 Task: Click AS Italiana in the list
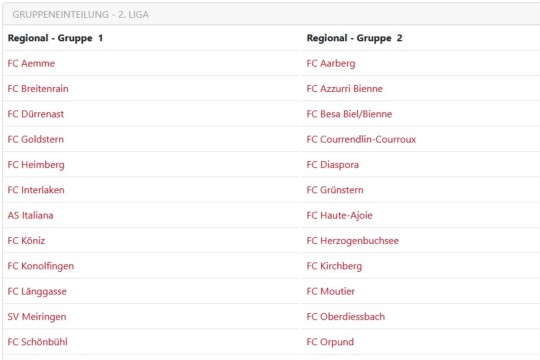(x=30, y=216)
